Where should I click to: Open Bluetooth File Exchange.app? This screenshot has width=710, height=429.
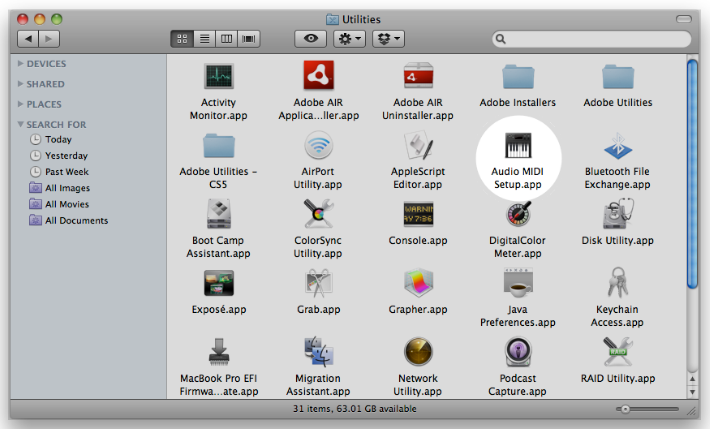(x=617, y=149)
